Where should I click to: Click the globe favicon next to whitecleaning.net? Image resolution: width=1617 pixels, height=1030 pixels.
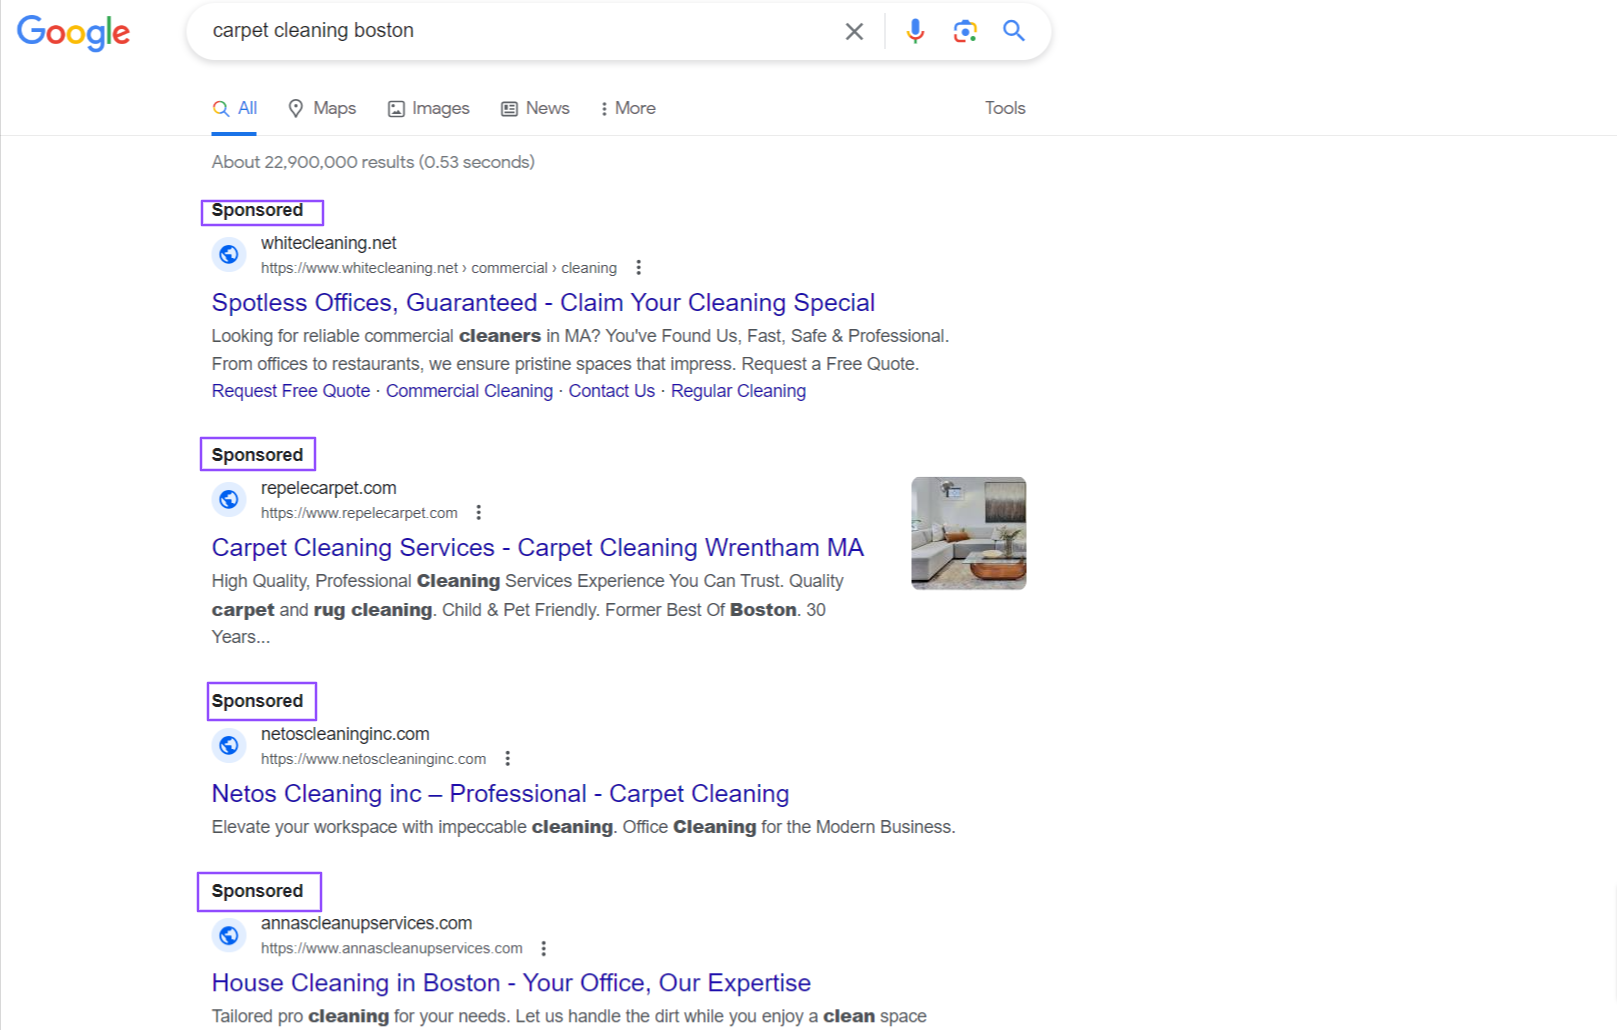(229, 254)
